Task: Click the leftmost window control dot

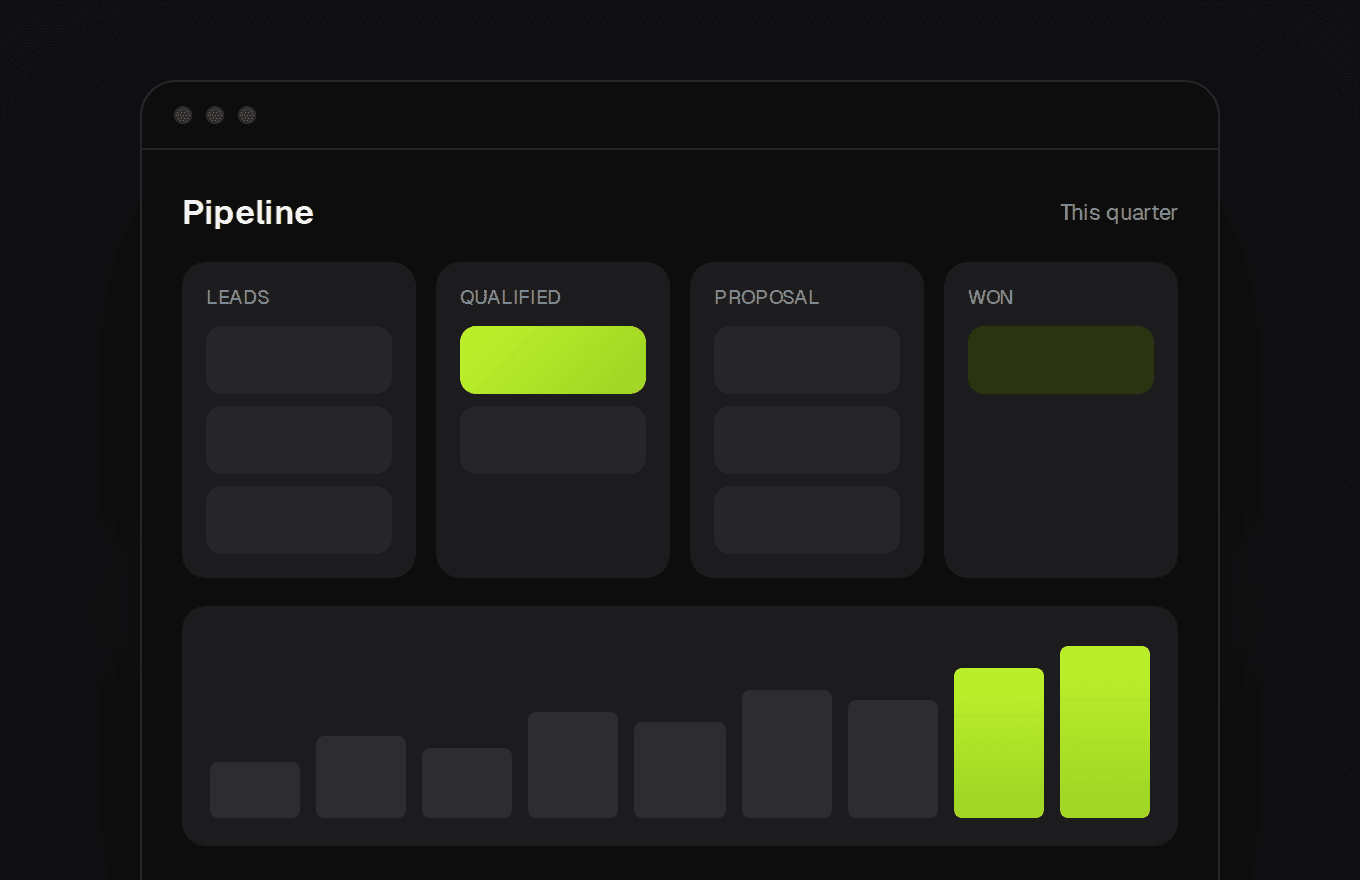Action: (x=183, y=115)
